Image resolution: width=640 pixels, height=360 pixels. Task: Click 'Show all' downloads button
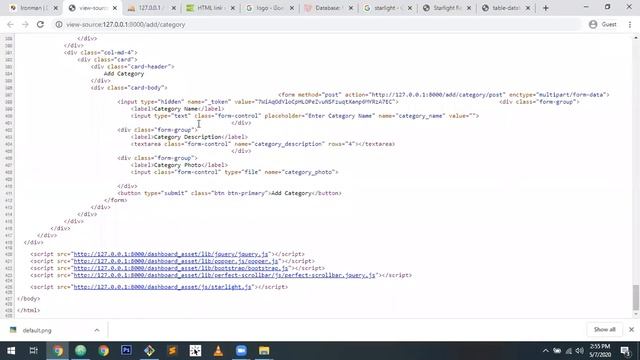604,329
